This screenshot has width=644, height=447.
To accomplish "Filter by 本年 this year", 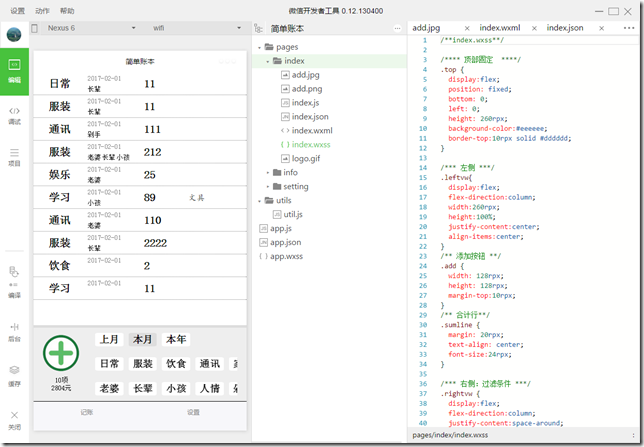I will 176,339.
